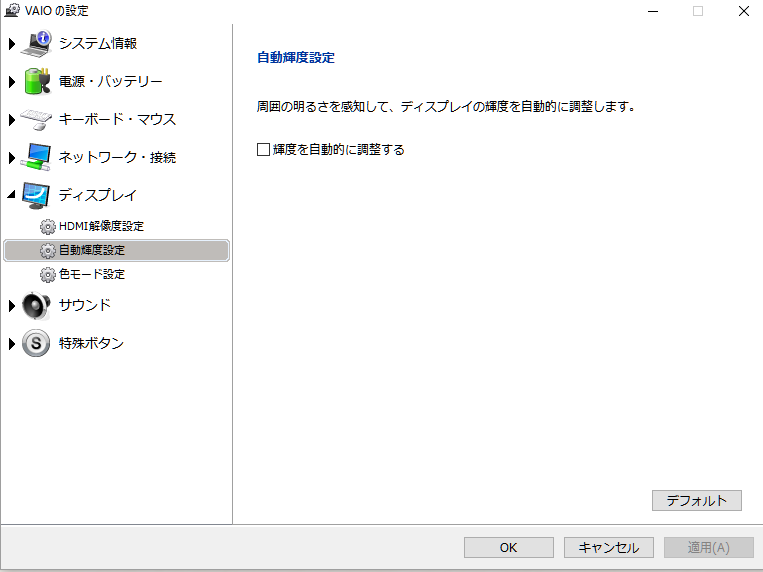
Task: Click the キャンセル button
Action: 608,548
